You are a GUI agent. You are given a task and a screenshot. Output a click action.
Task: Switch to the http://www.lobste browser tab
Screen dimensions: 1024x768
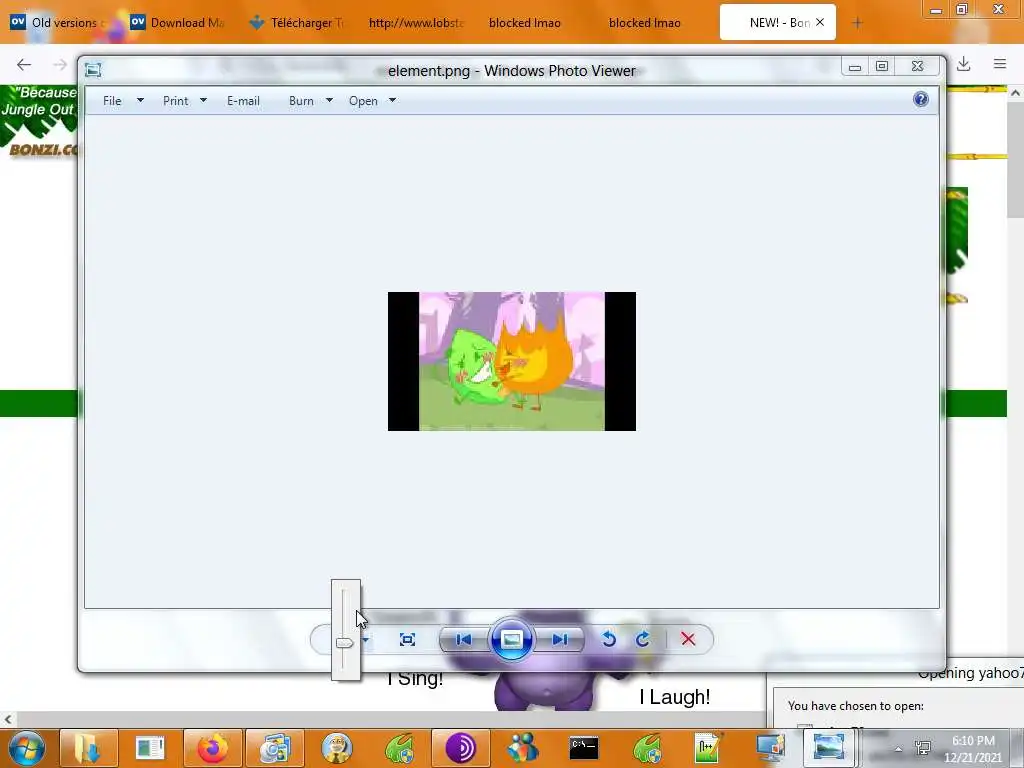(416, 23)
